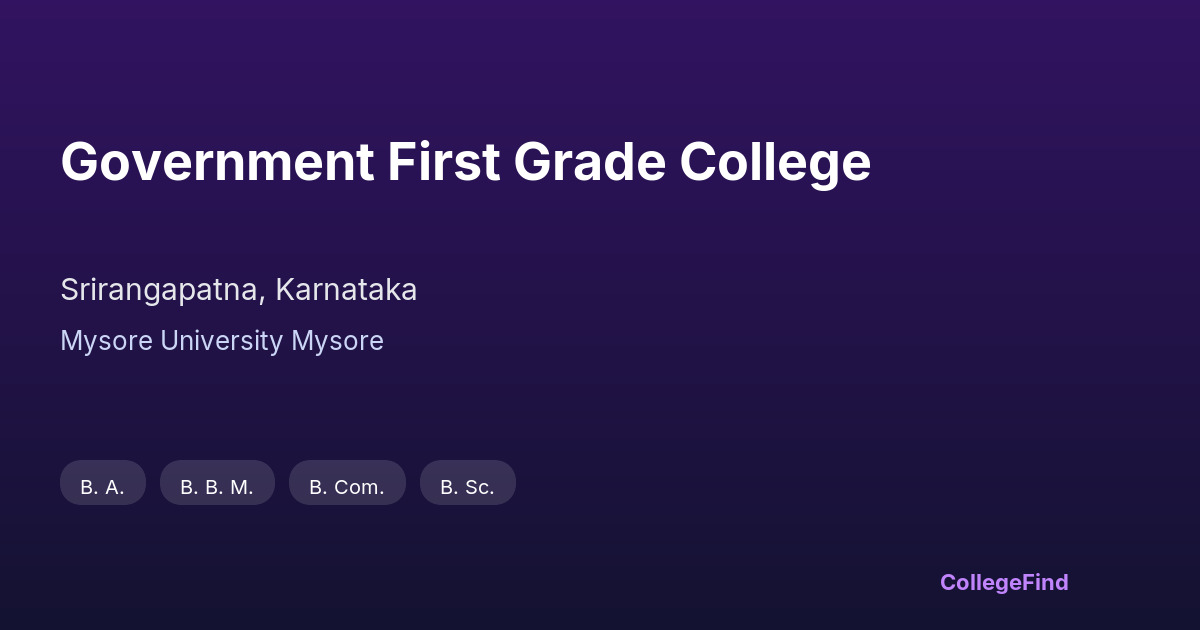Screen dimensions: 1200x630
Task: Choose the B. Com. course tag
Action: click(x=347, y=483)
